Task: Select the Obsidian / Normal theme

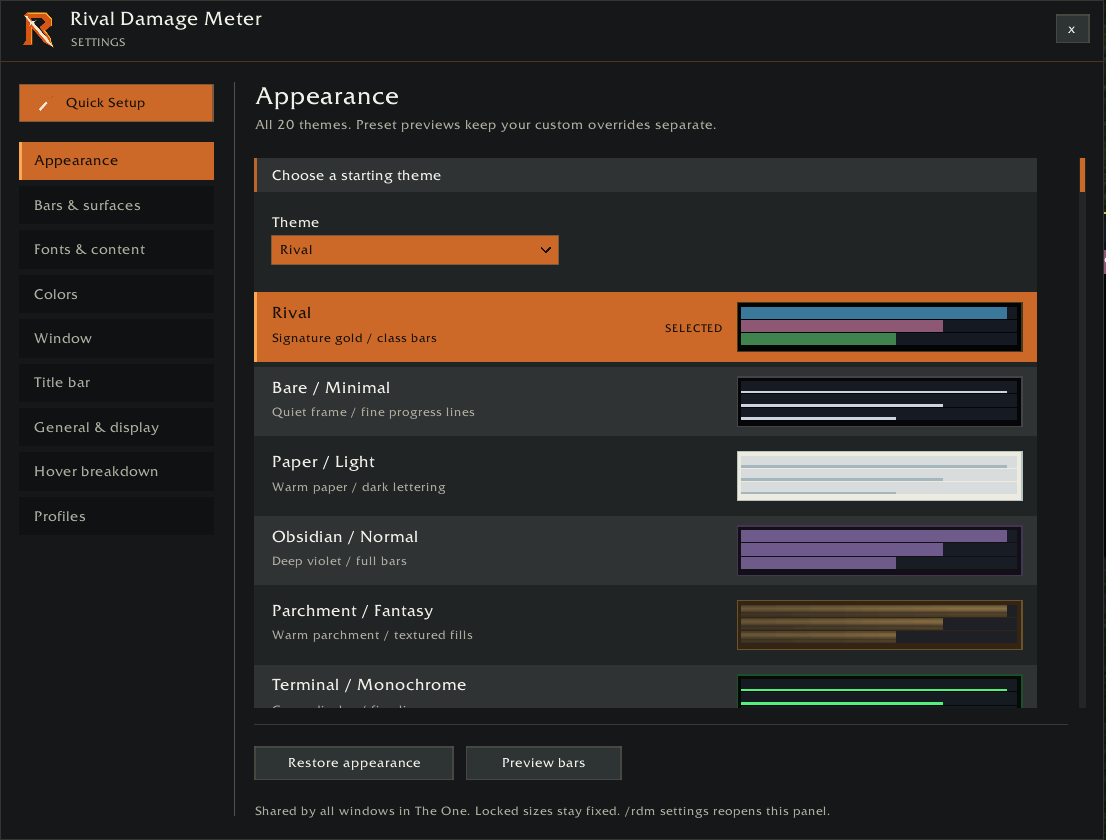Action: (x=645, y=550)
